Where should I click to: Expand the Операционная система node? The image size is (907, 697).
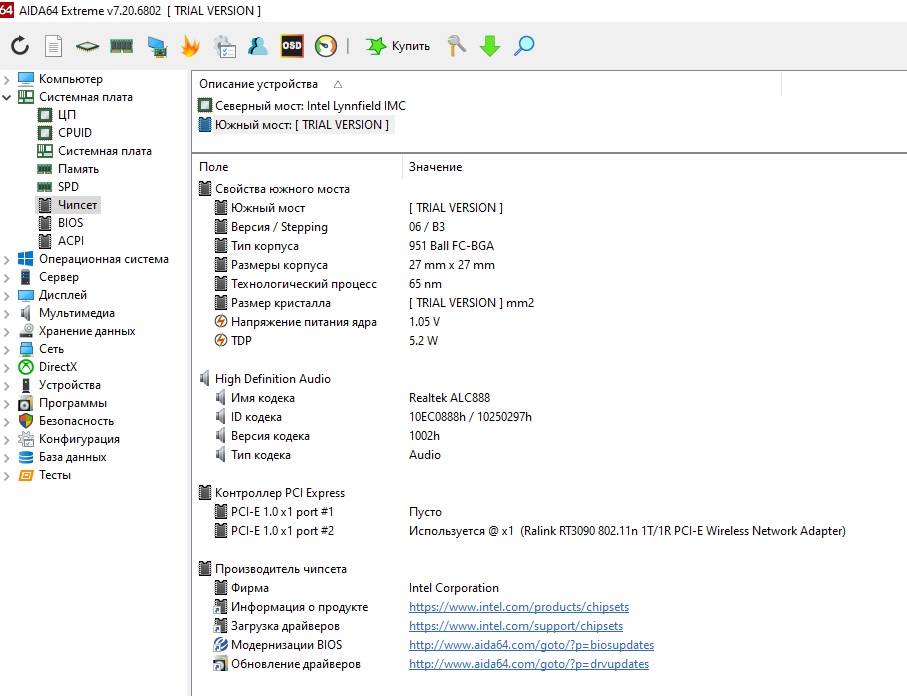click(x=7, y=260)
